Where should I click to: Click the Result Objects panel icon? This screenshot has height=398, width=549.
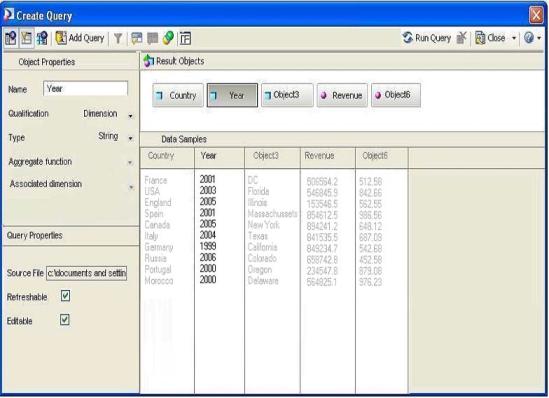click(x=148, y=61)
